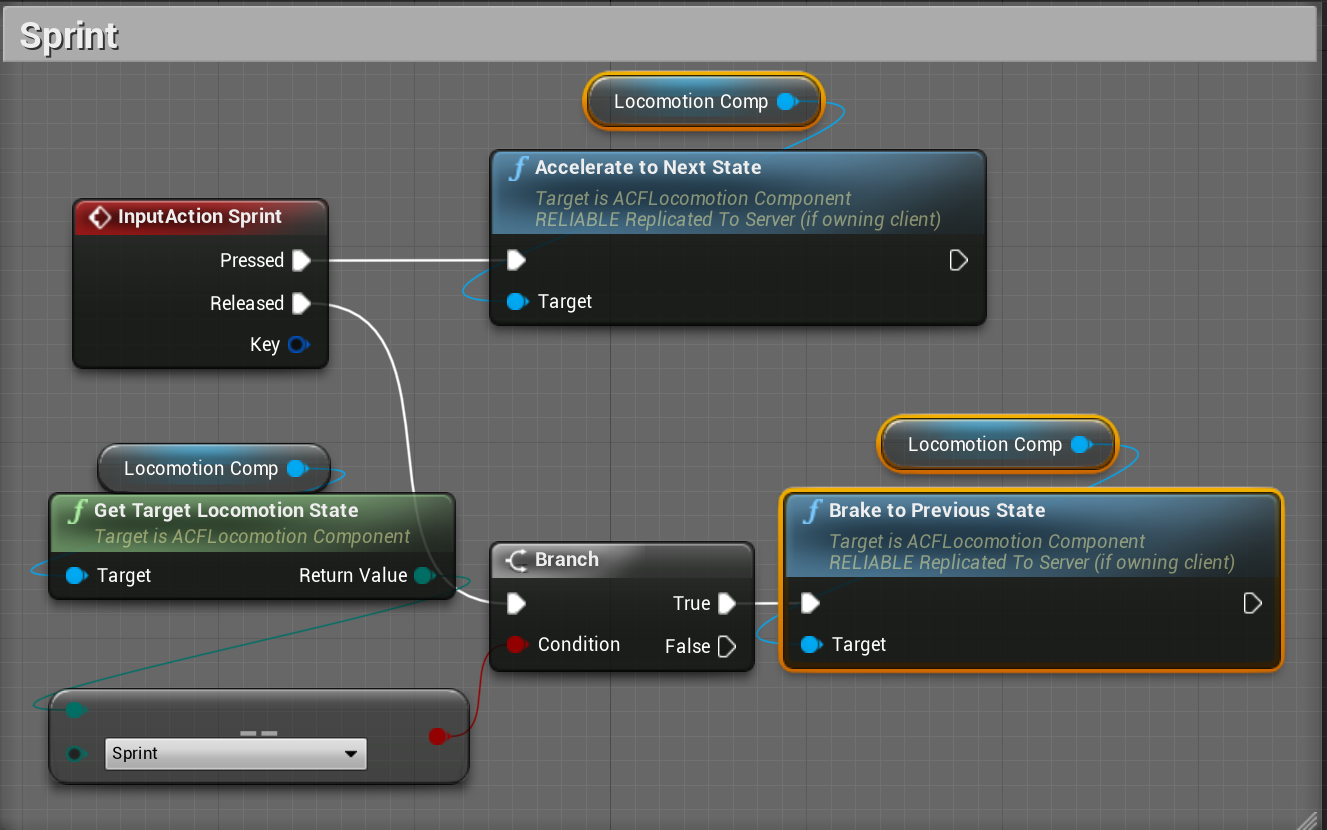Click the output pin of Locomotion Comp above Get Target node
The width and height of the screenshot is (1327, 830).
(x=297, y=468)
